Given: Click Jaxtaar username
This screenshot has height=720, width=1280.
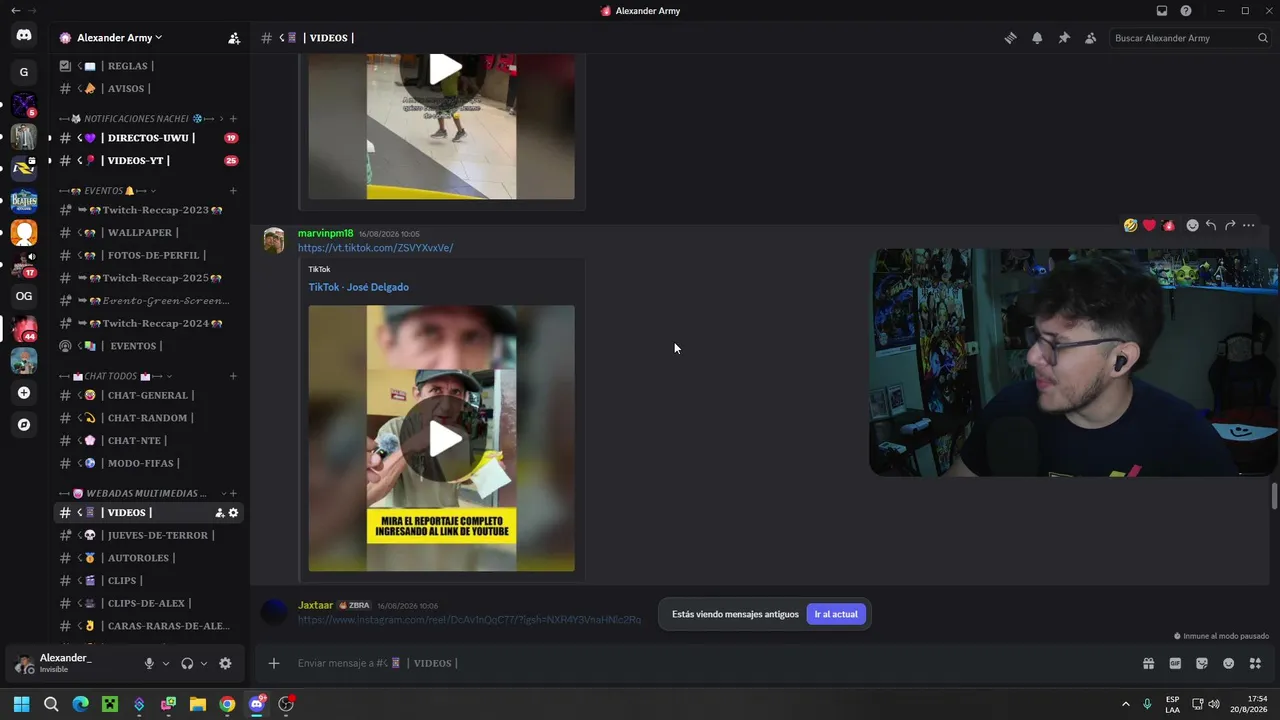Looking at the screenshot, I should tap(315, 605).
